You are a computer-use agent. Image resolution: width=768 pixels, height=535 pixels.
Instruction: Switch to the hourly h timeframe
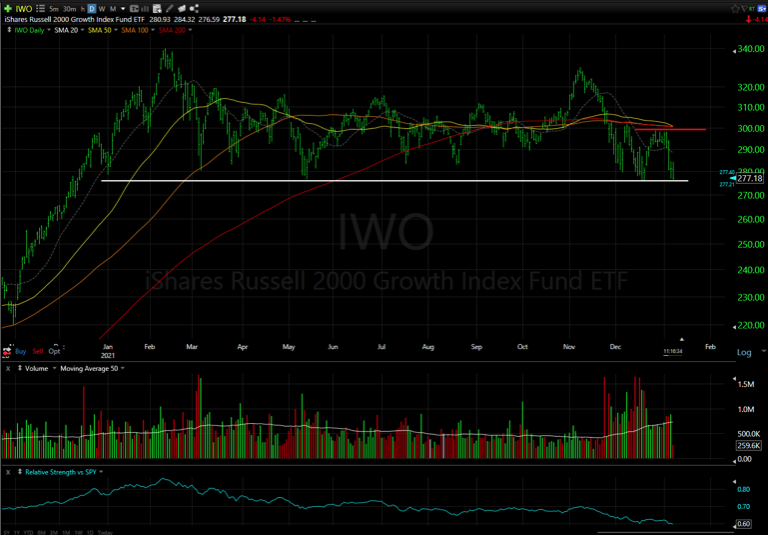pyautogui.click(x=83, y=9)
